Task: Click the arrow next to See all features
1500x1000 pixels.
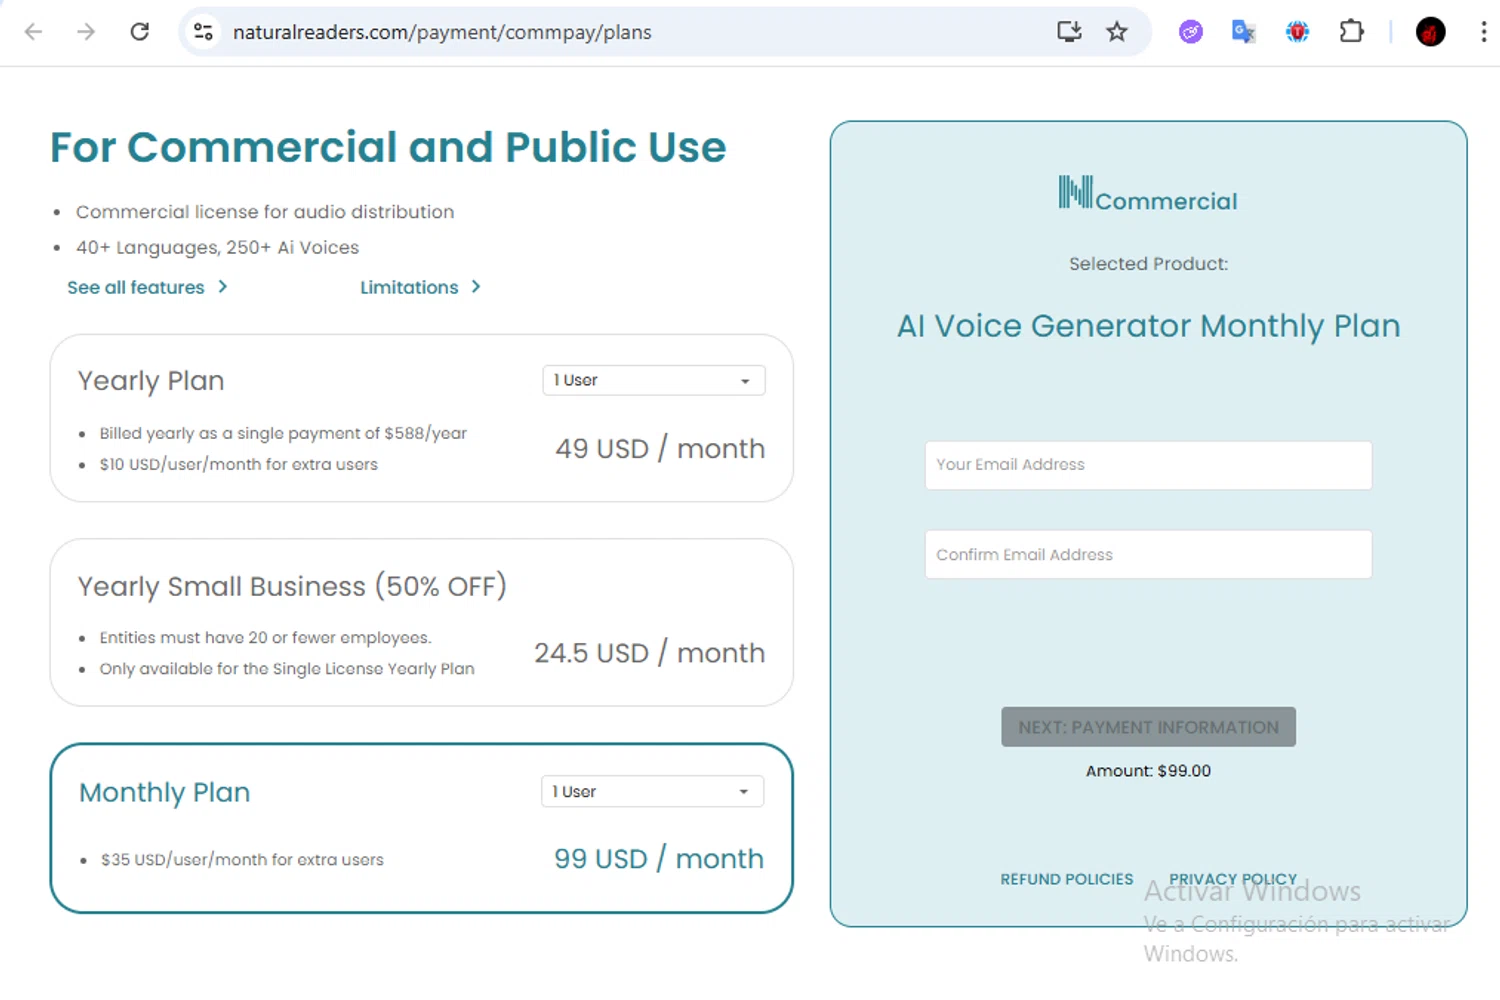Action: click(x=223, y=287)
